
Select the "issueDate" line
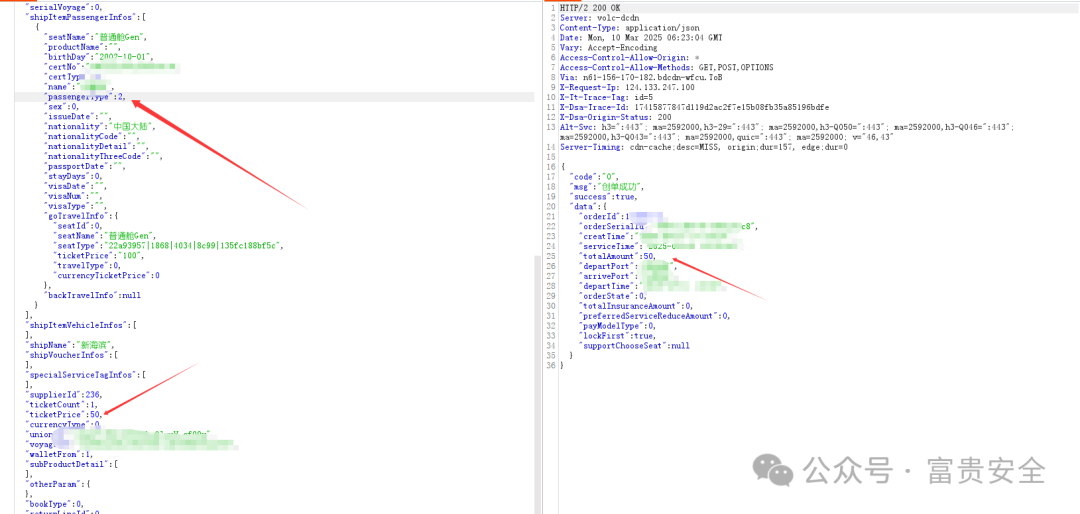pyautogui.click(x=76, y=117)
